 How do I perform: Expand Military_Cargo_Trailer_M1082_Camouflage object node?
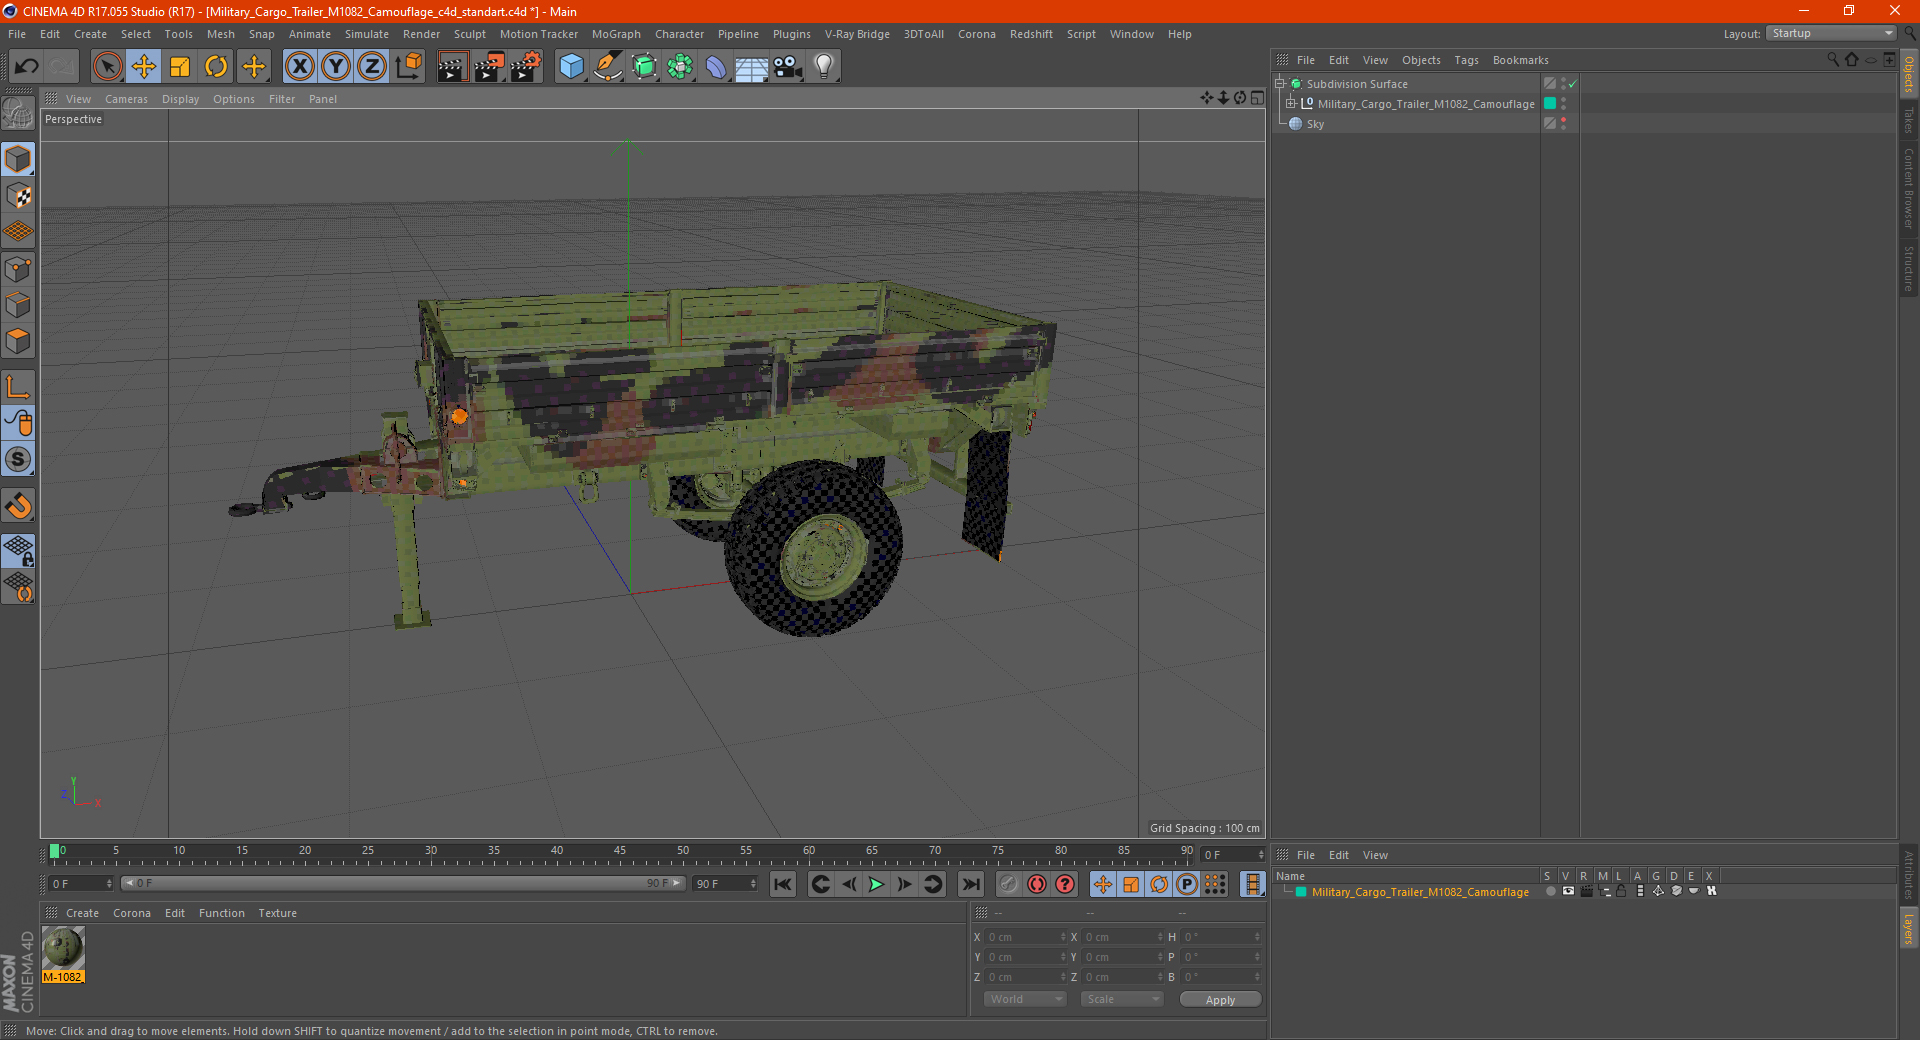tap(1291, 104)
